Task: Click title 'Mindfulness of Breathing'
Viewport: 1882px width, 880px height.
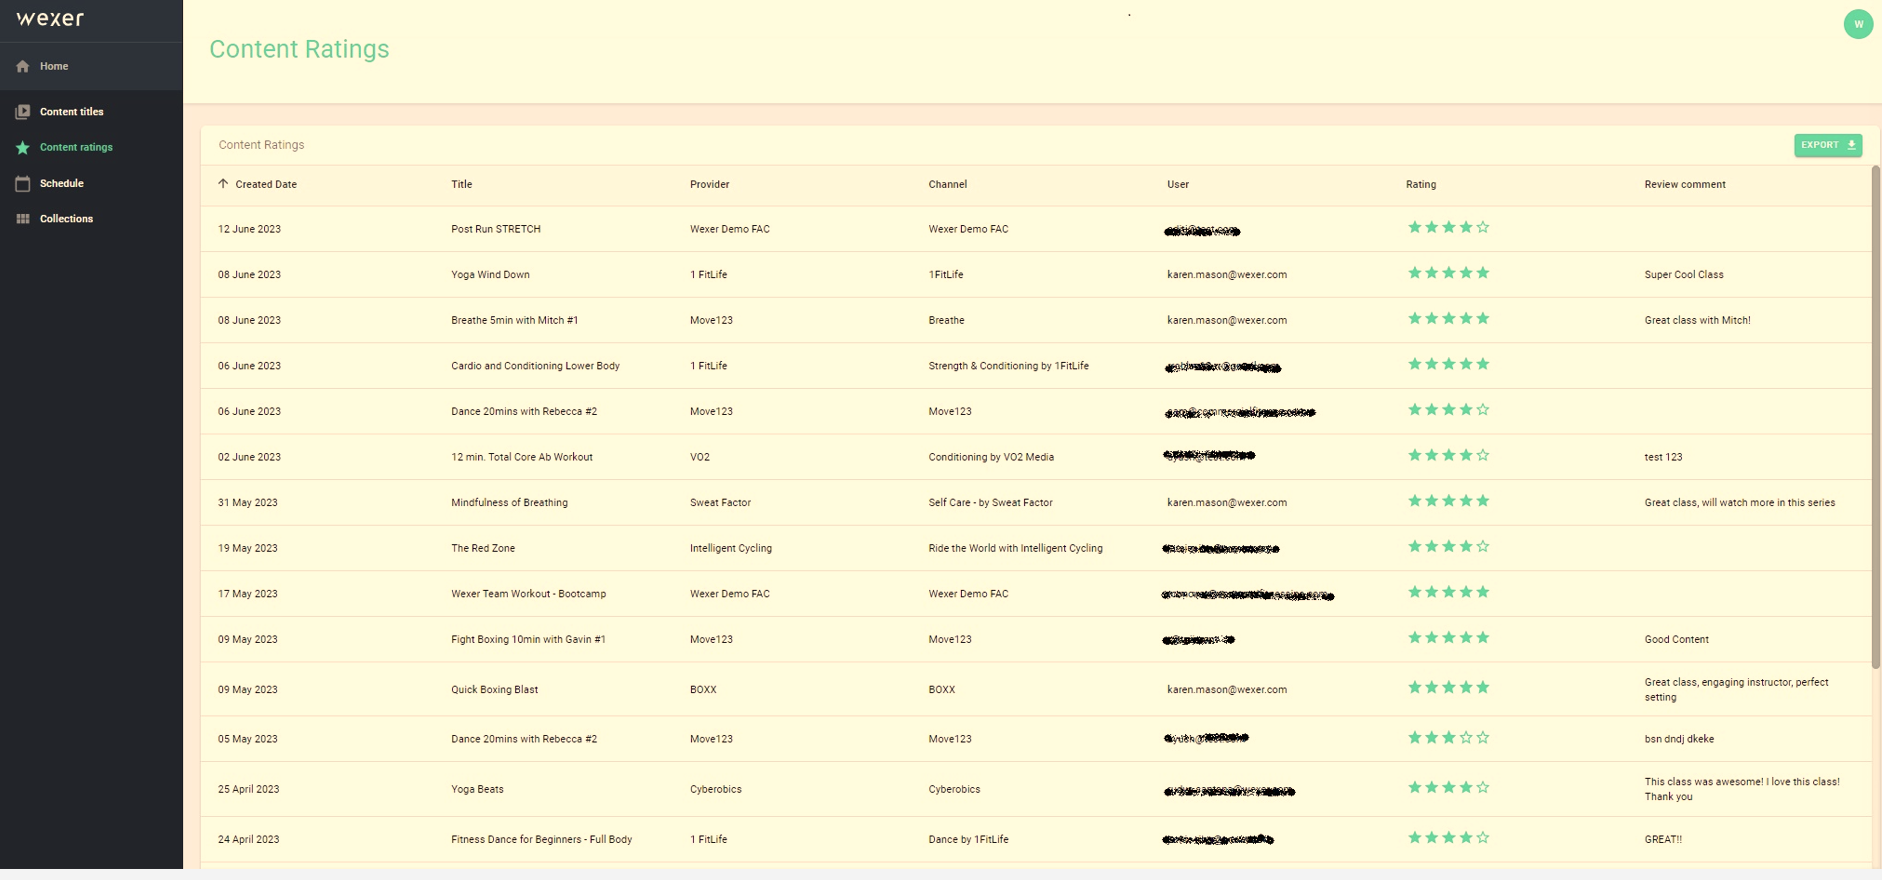Action: click(509, 503)
